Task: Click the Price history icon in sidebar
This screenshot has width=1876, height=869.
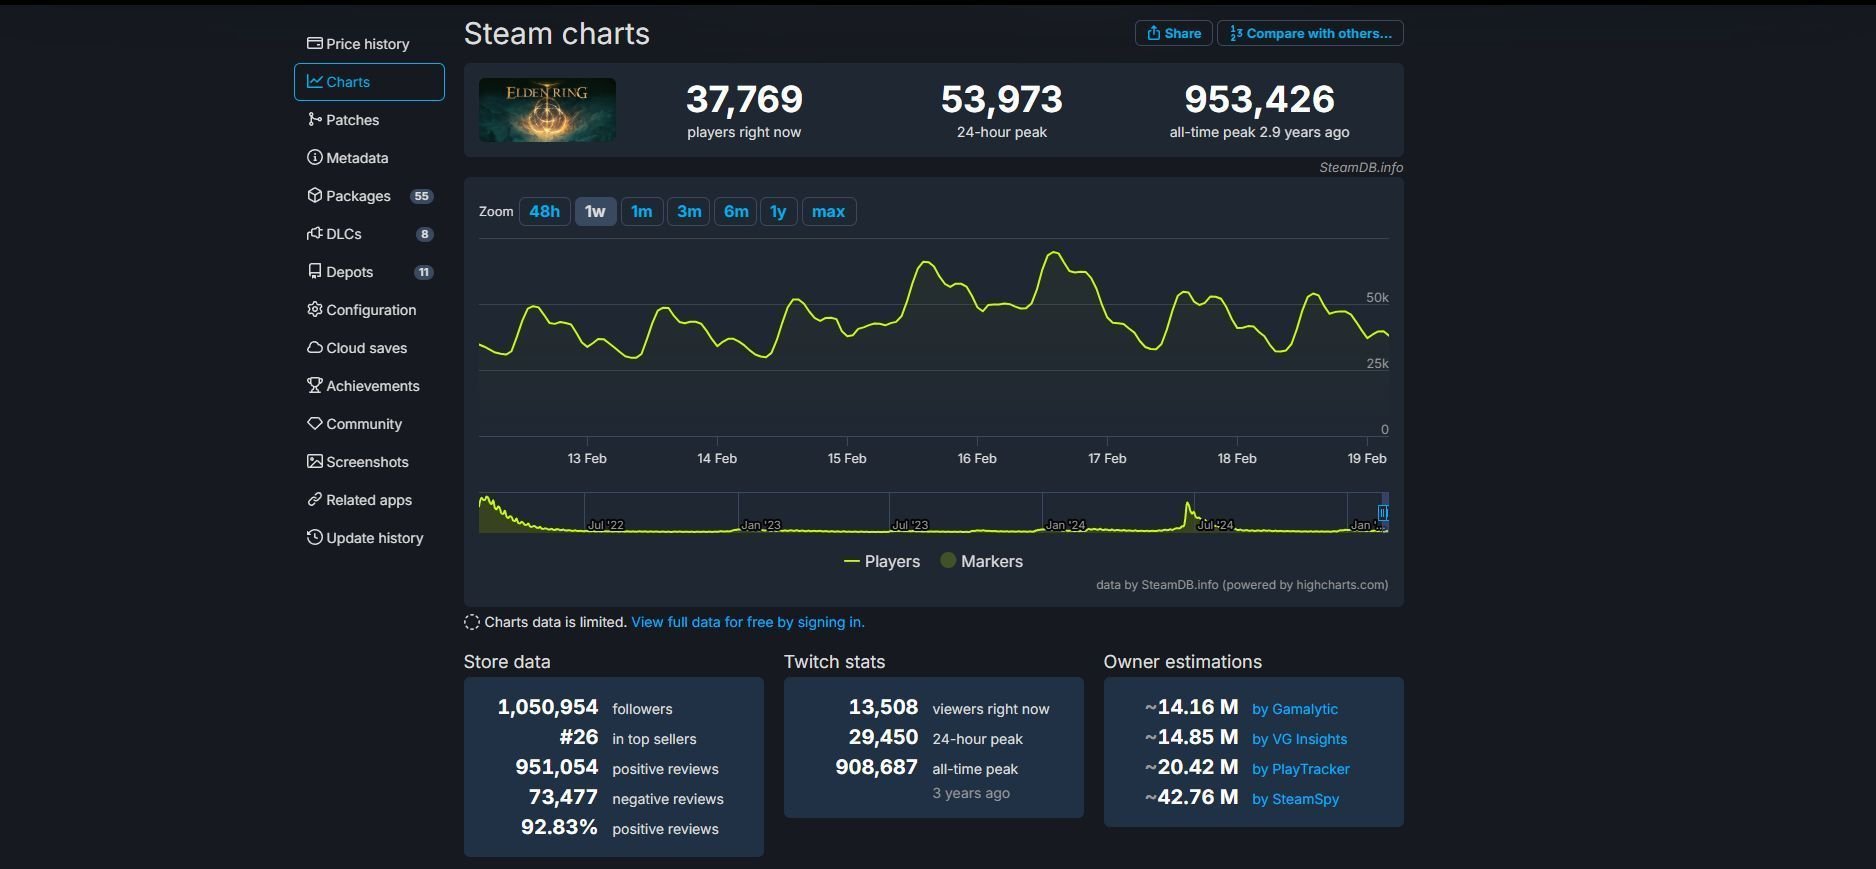Action: tap(314, 43)
